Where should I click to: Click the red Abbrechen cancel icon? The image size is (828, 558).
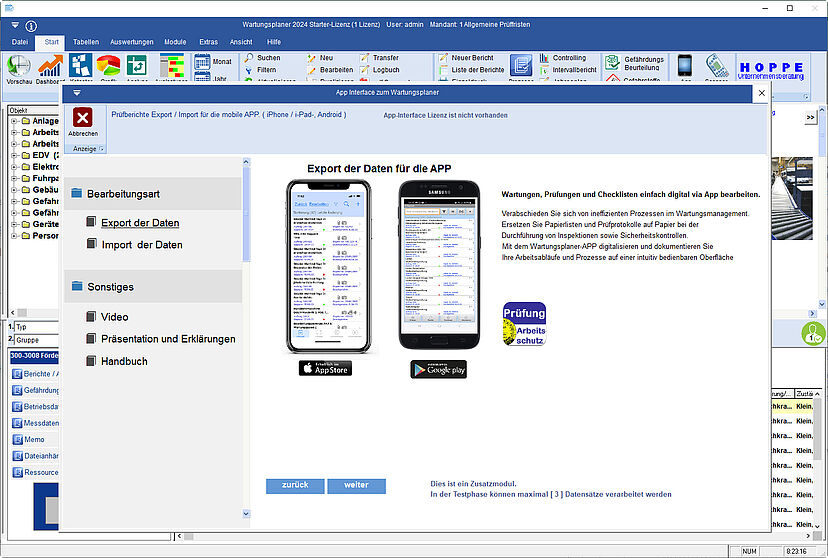coord(83,119)
